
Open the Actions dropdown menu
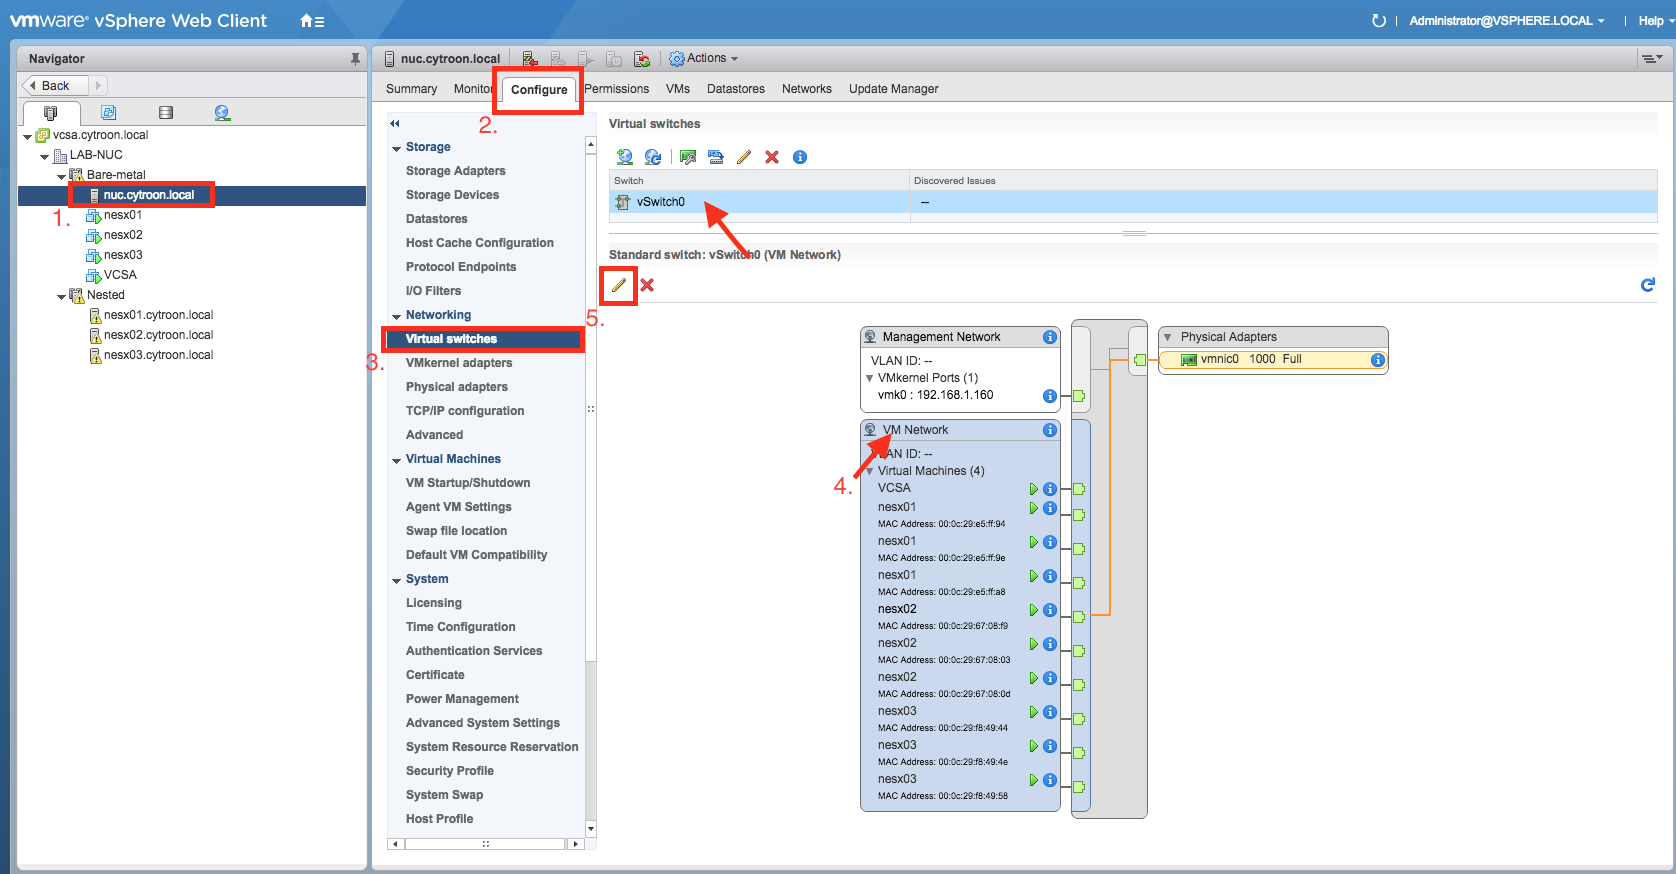pos(704,59)
